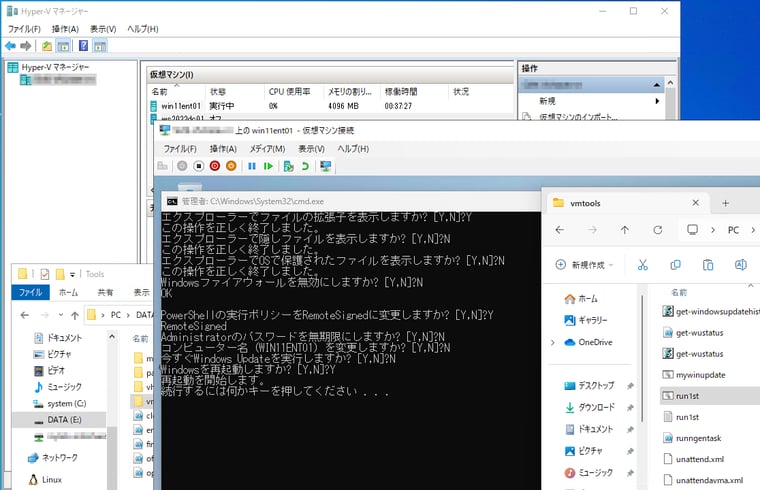Create a checkpoint via VM toolbar icon
This screenshot has height=490, width=760.
(x=288, y=166)
